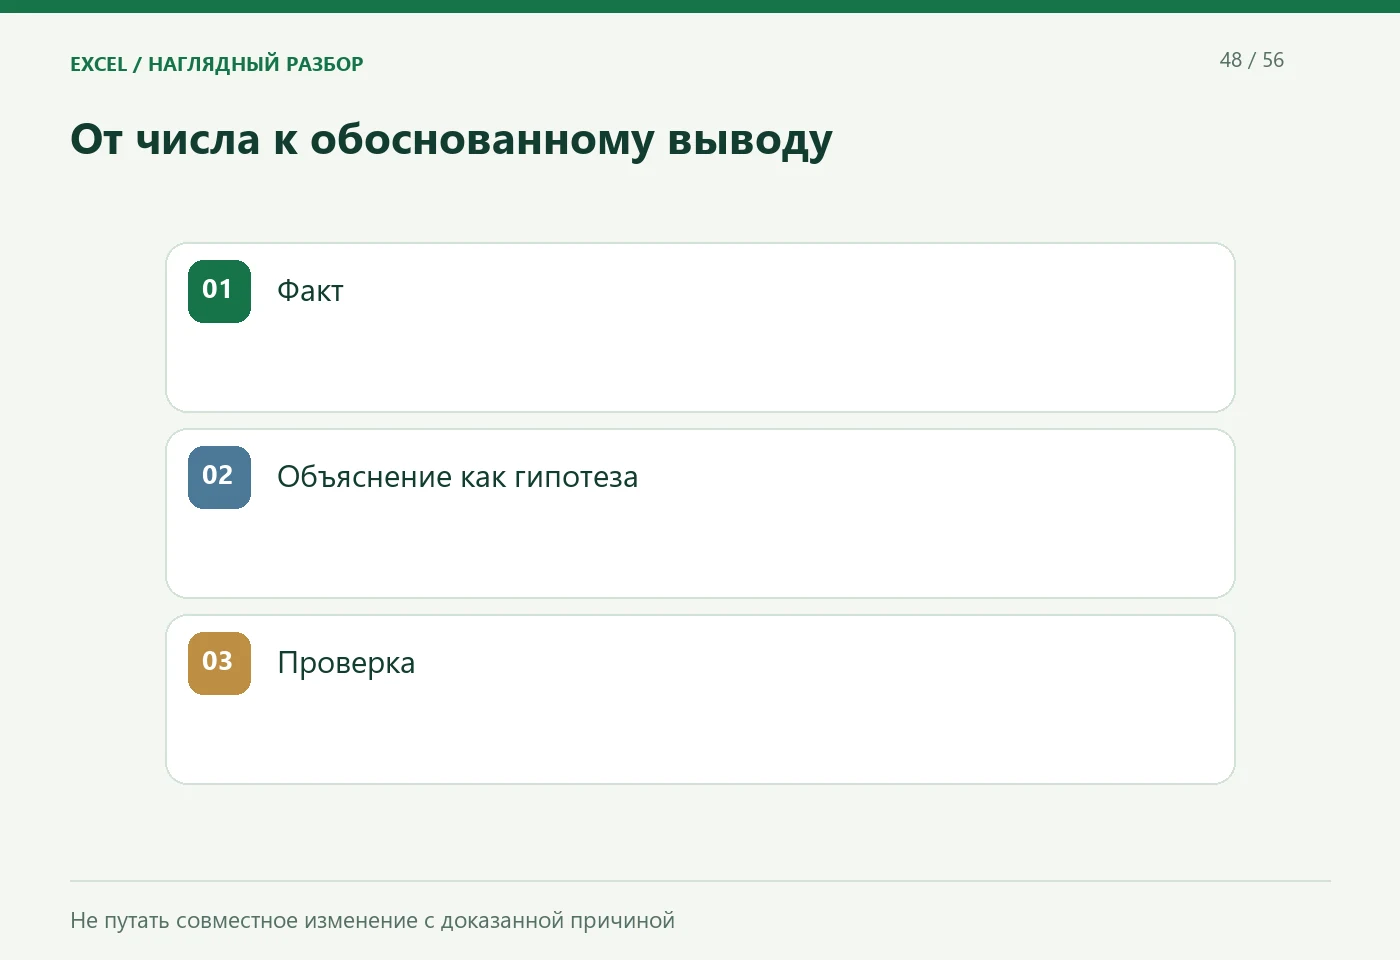Click the green 01 step badge
This screenshot has width=1400, height=960.
coord(219,291)
